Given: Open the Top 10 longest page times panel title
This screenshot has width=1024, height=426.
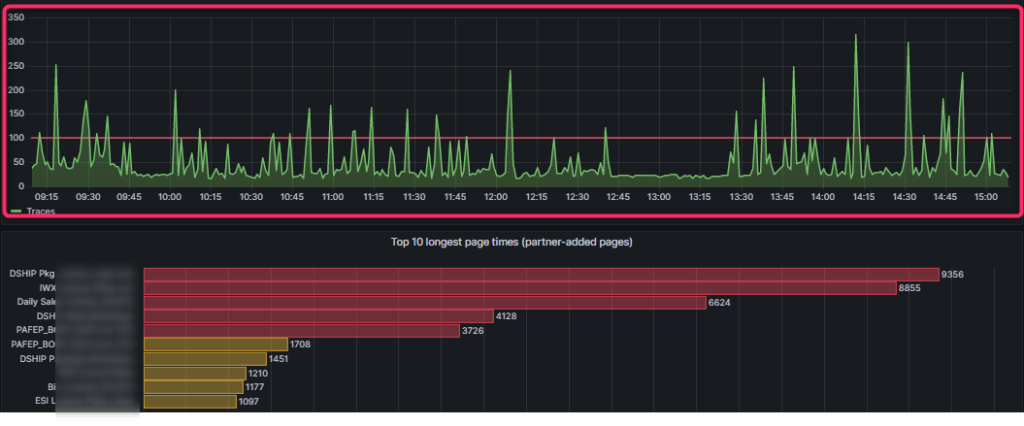Looking at the screenshot, I should [x=510, y=242].
